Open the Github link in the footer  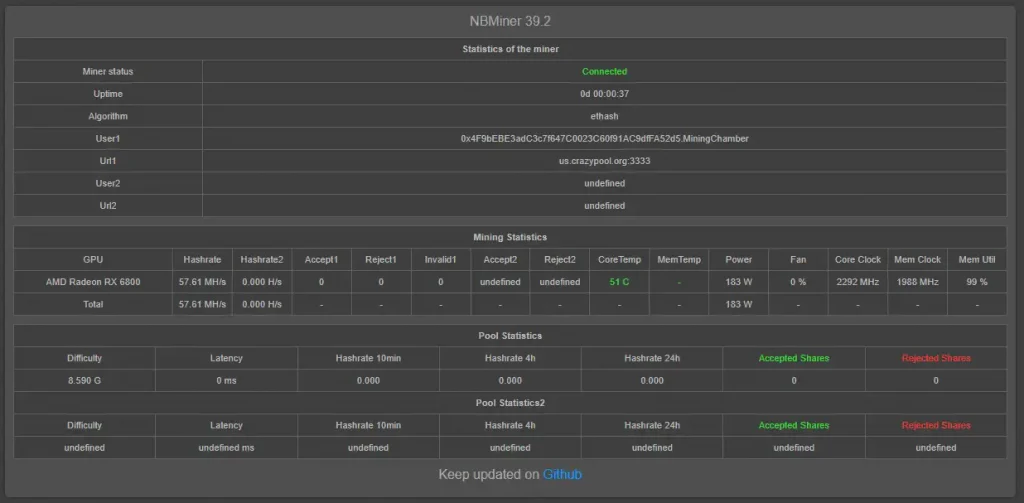562,474
